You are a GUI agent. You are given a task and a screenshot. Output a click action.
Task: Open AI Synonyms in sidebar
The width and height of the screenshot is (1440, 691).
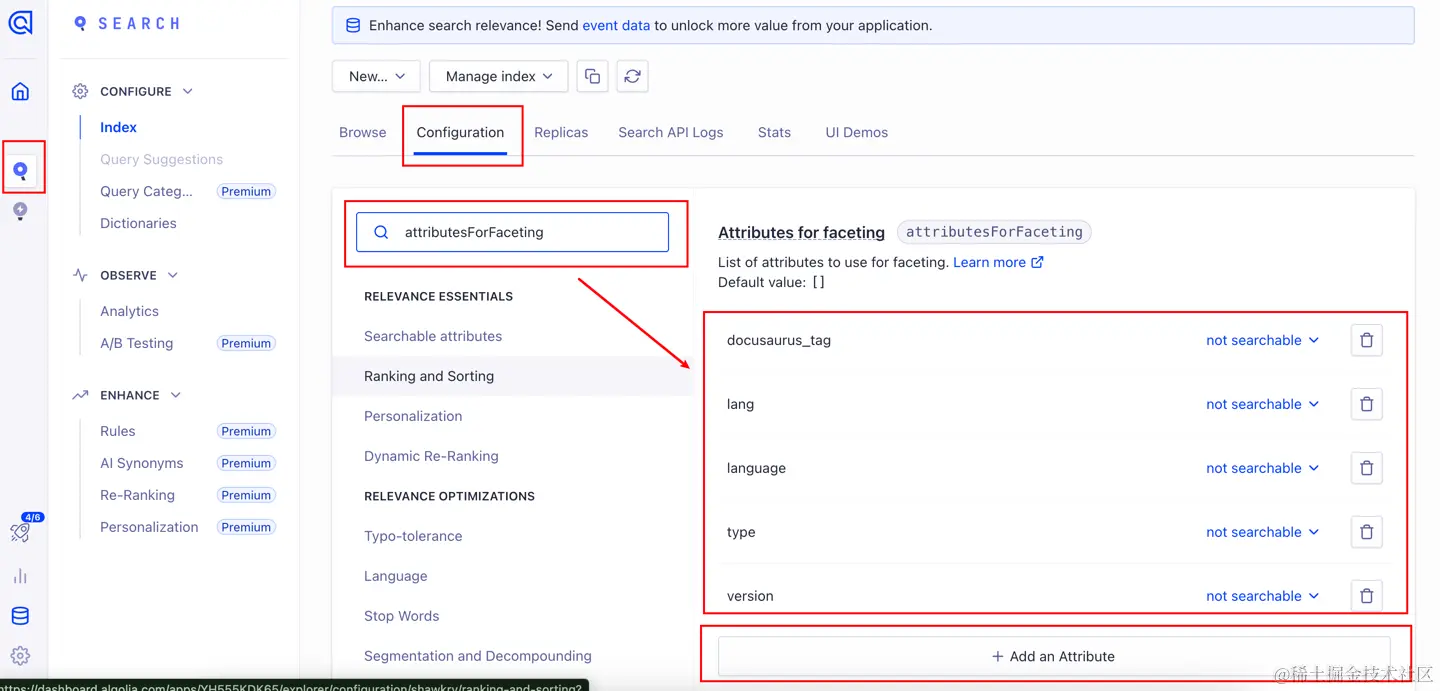tap(141, 463)
